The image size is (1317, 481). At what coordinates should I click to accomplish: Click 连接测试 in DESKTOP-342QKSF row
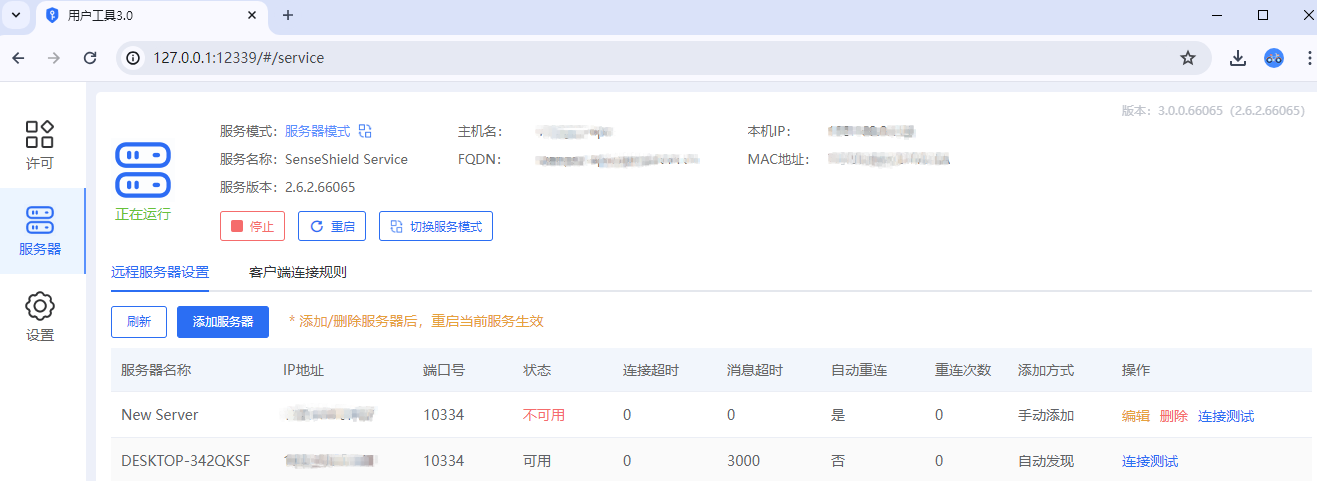pyautogui.click(x=1150, y=461)
